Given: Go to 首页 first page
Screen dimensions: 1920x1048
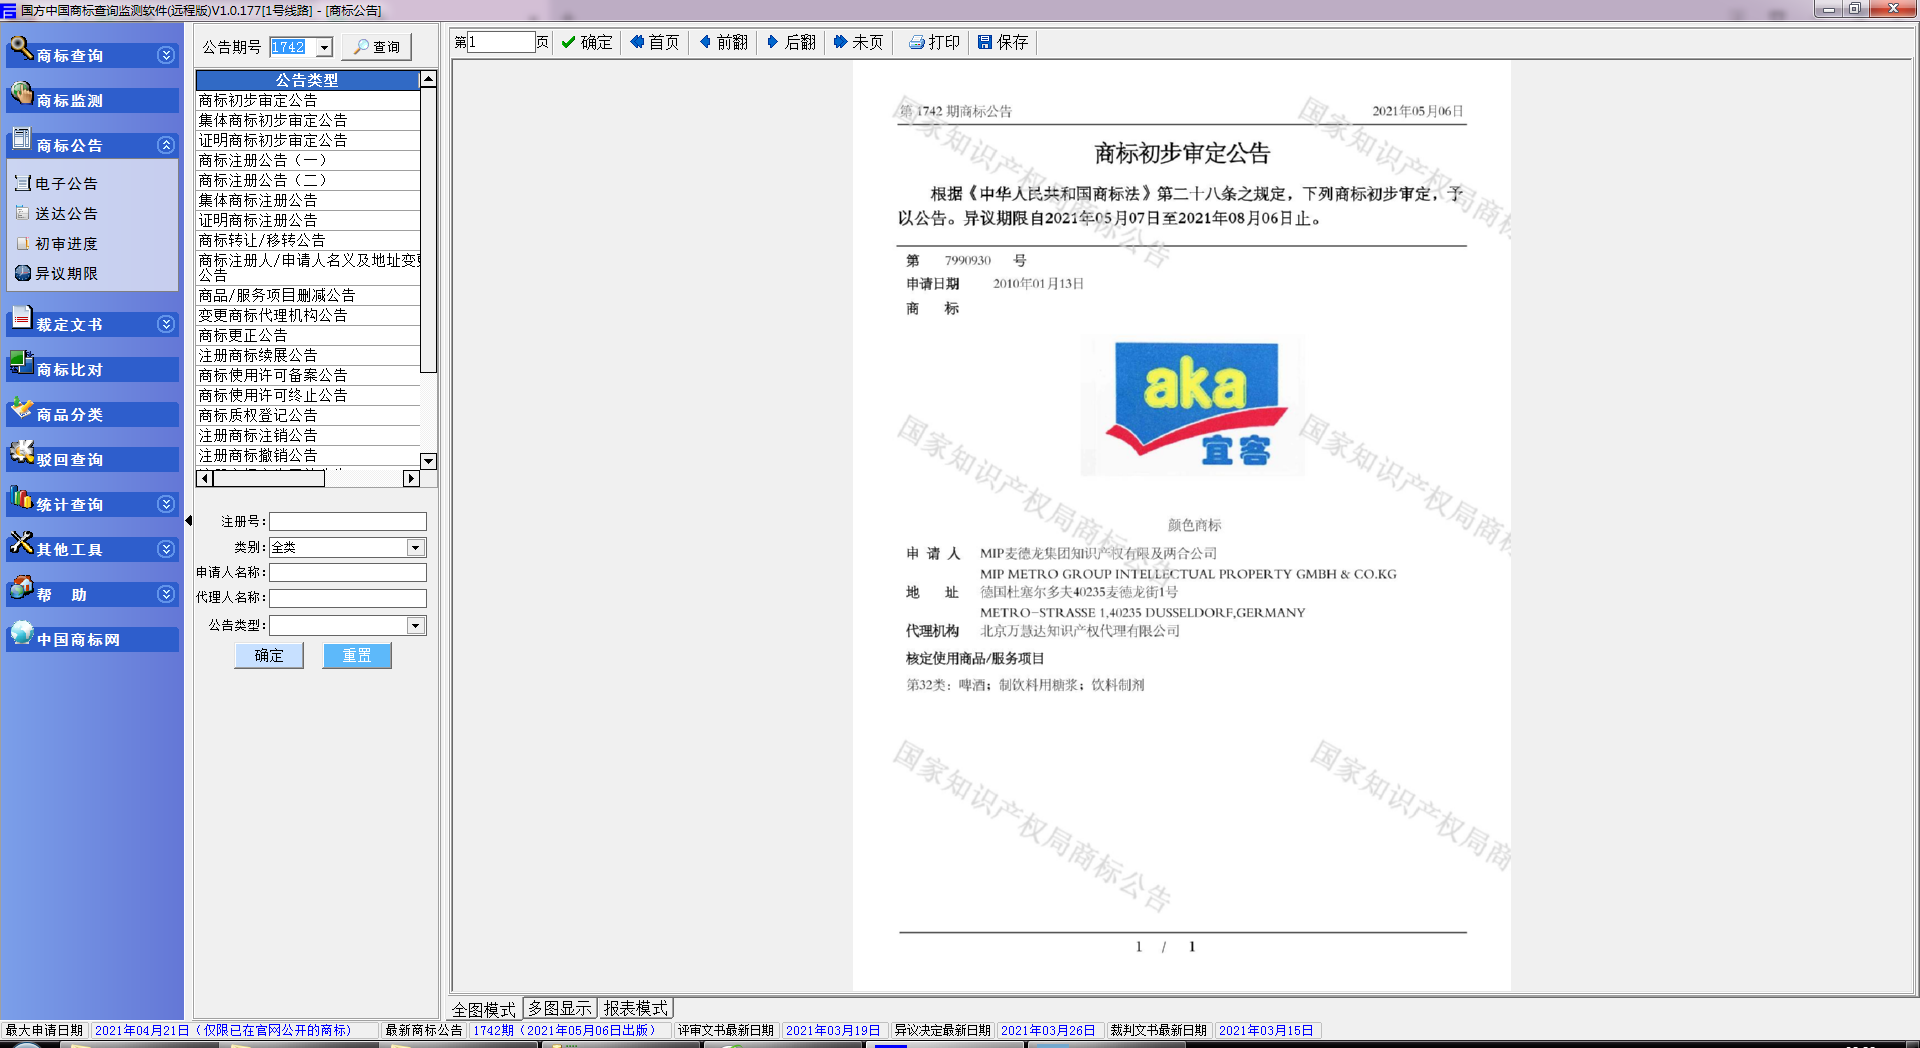Looking at the screenshot, I should click(x=655, y=42).
